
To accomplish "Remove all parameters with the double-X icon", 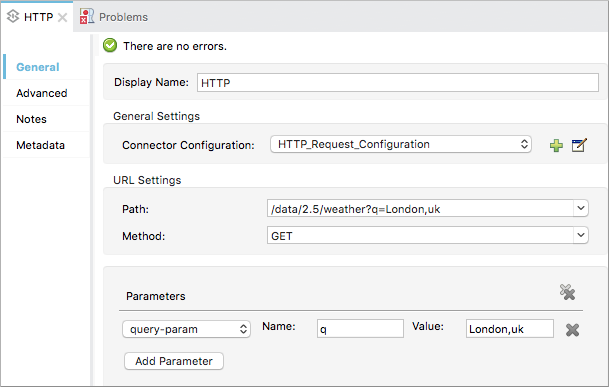I will (x=567, y=292).
